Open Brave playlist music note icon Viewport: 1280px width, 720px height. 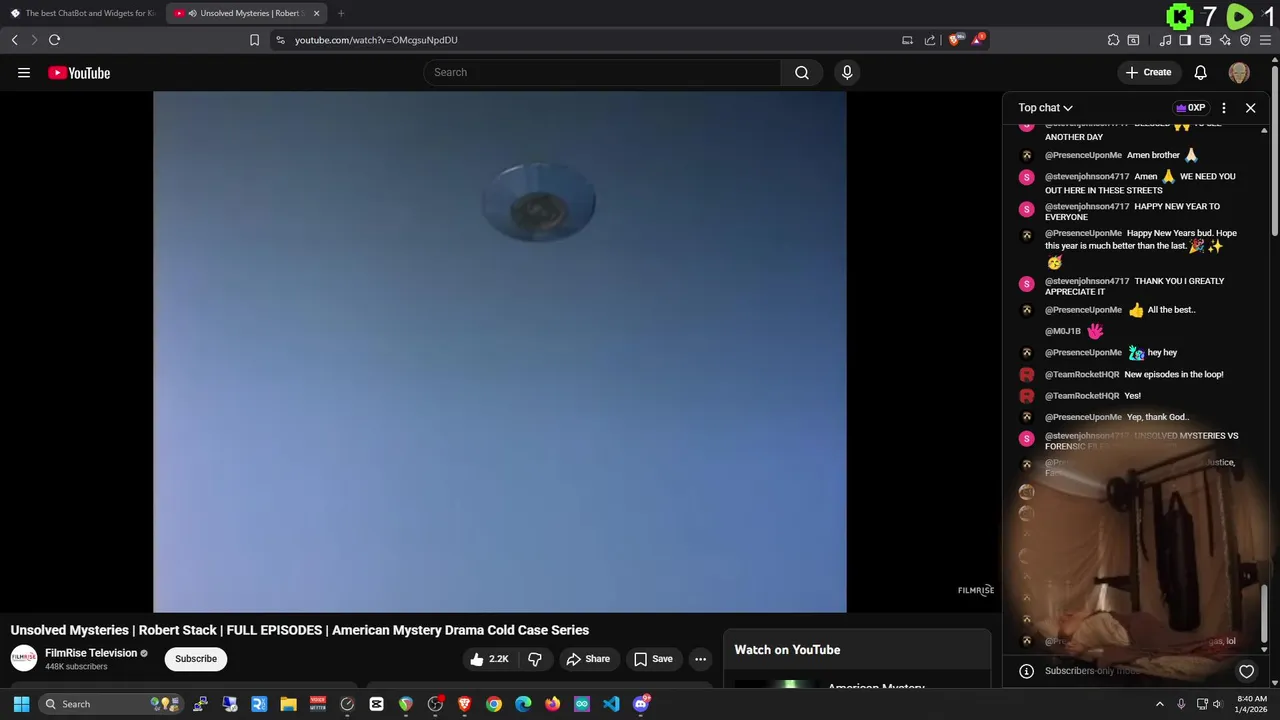coord(1166,40)
